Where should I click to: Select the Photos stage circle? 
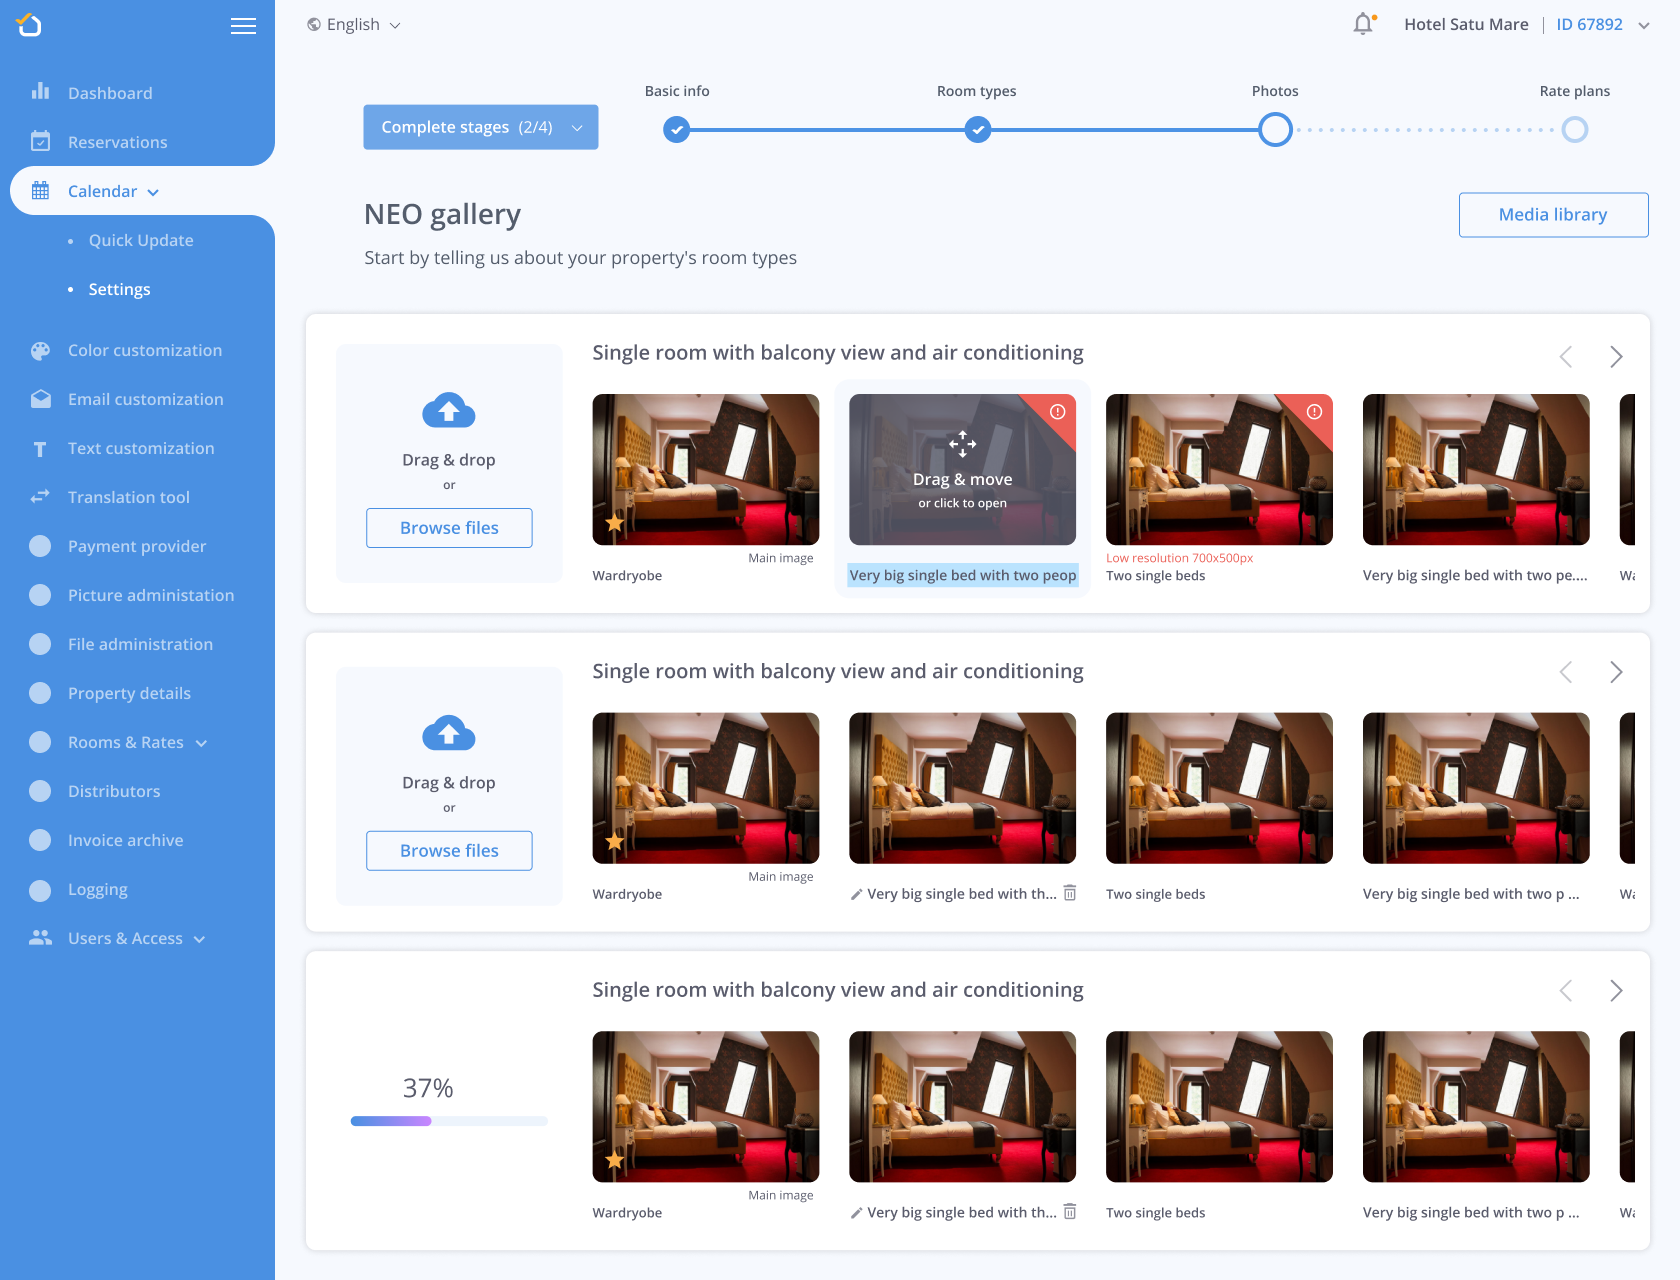[1275, 130]
